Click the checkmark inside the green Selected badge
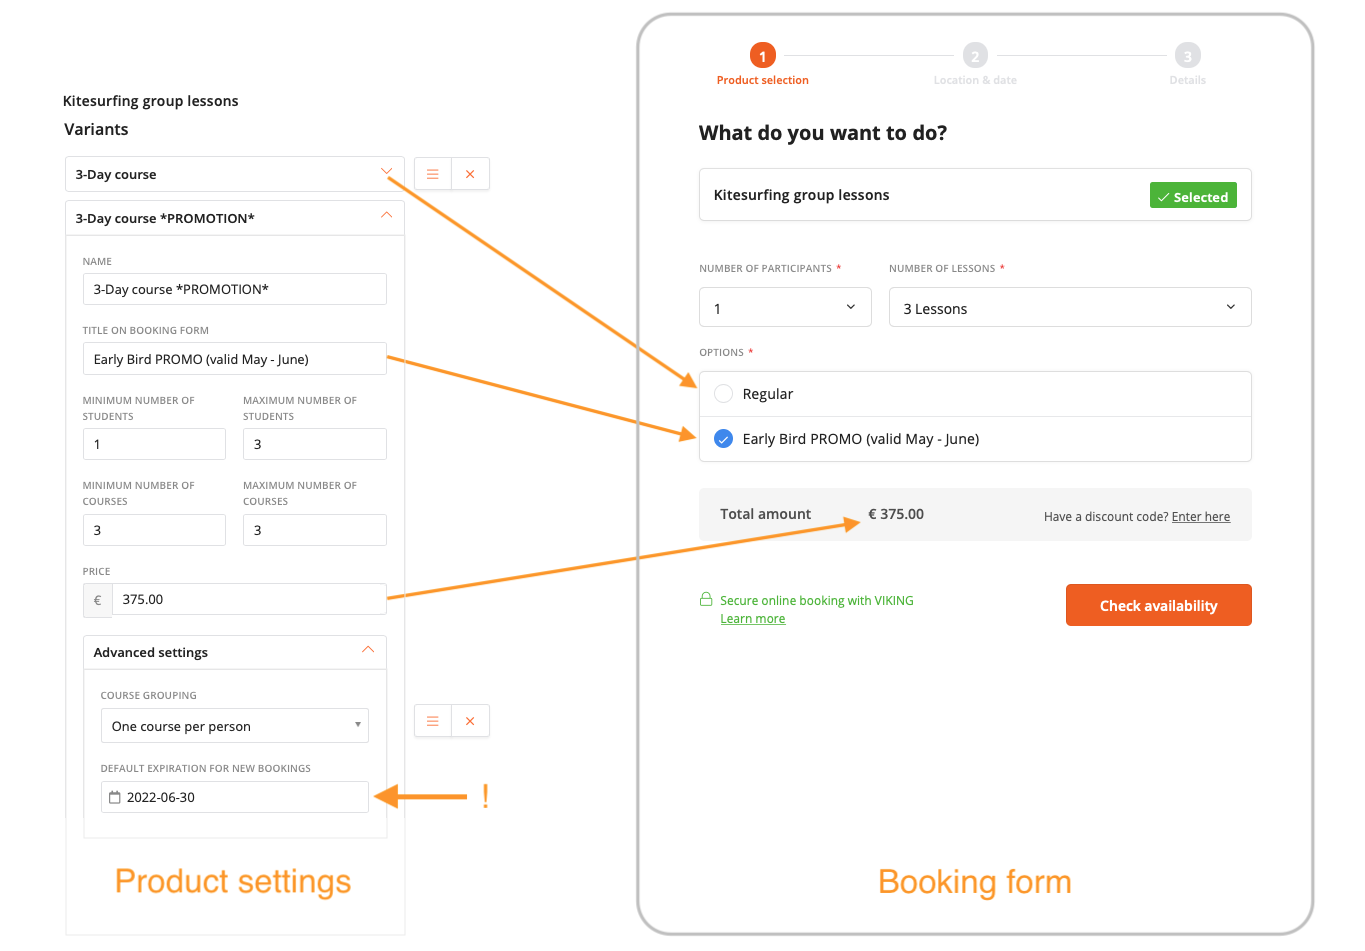Viewport: 1365px width, 951px height. 1164,196
